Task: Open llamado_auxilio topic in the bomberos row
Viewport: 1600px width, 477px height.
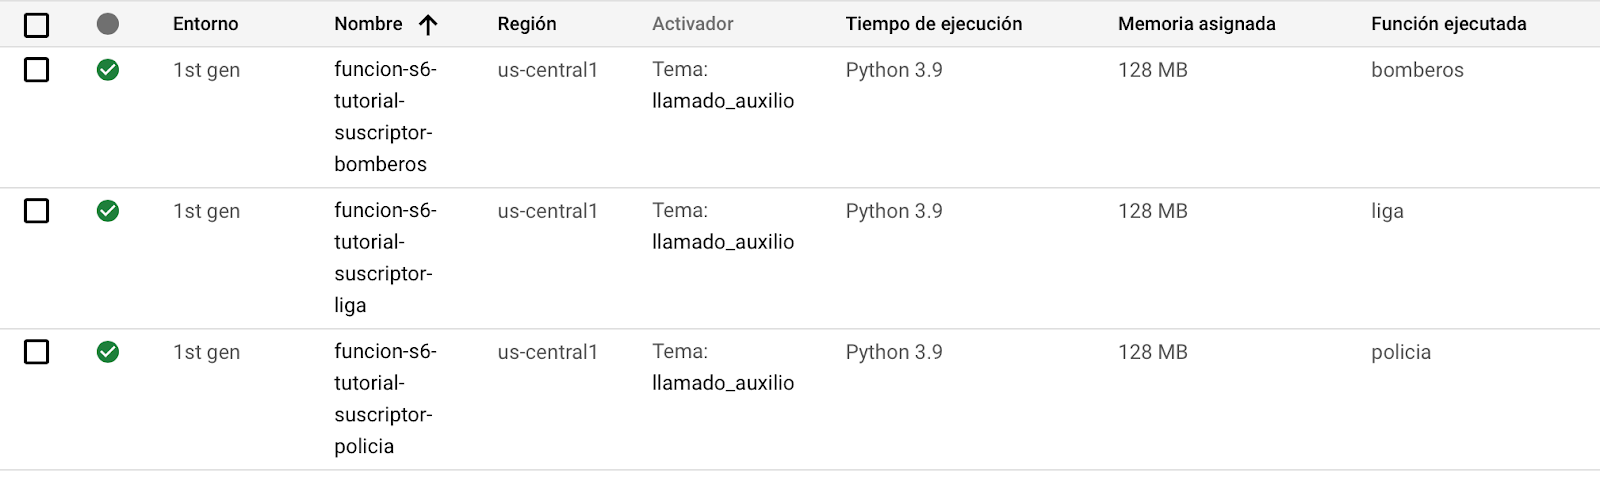Action: 723,101
